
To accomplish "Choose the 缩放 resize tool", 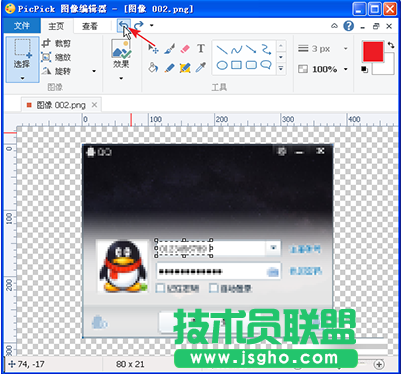I will [56, 57].
